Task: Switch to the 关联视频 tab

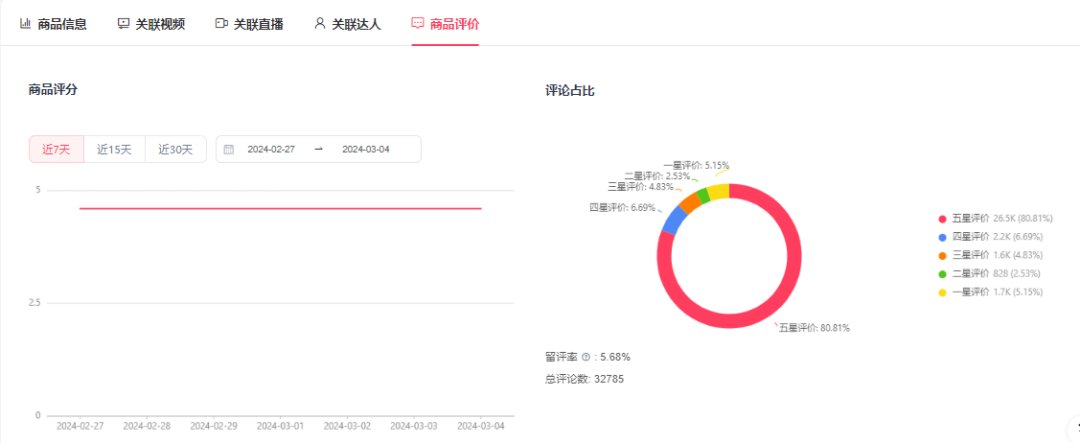Action: pyautogui.click(x=151, y=24)
